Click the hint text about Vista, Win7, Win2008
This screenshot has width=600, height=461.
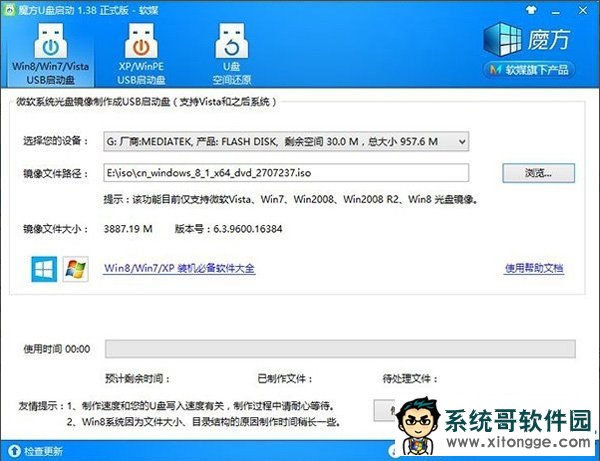pos(292,199)
